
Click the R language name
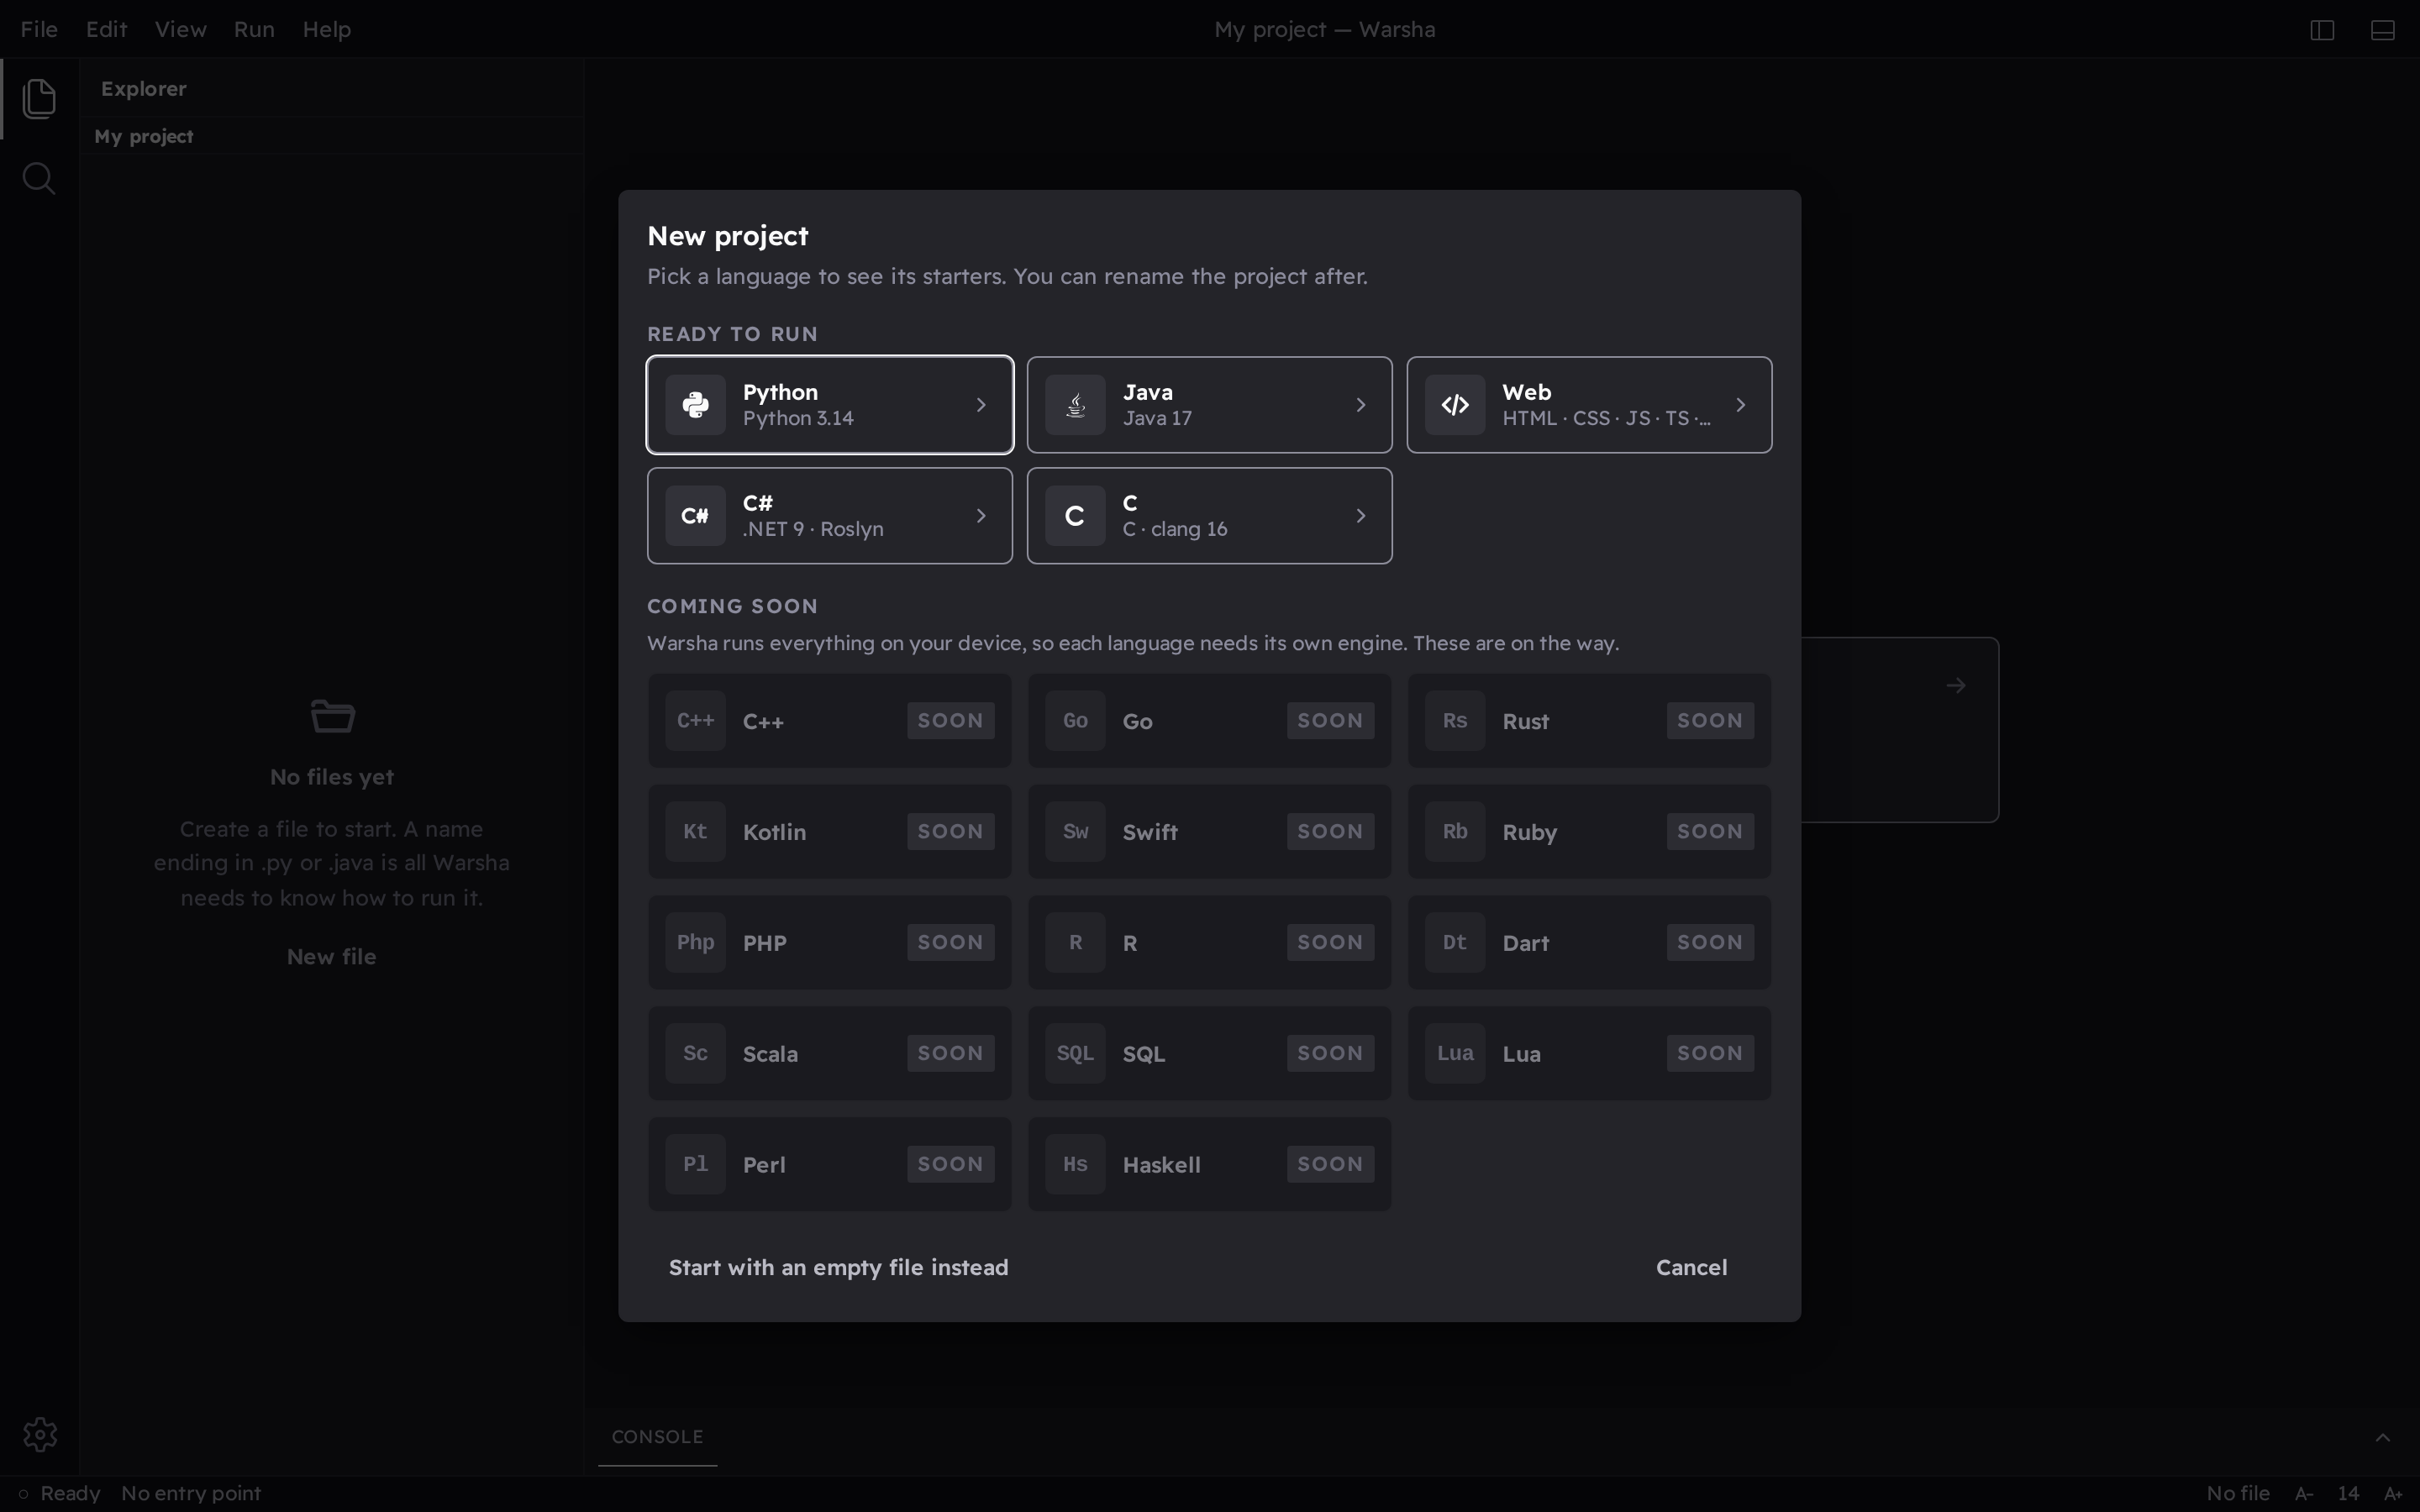point(1130,943)
